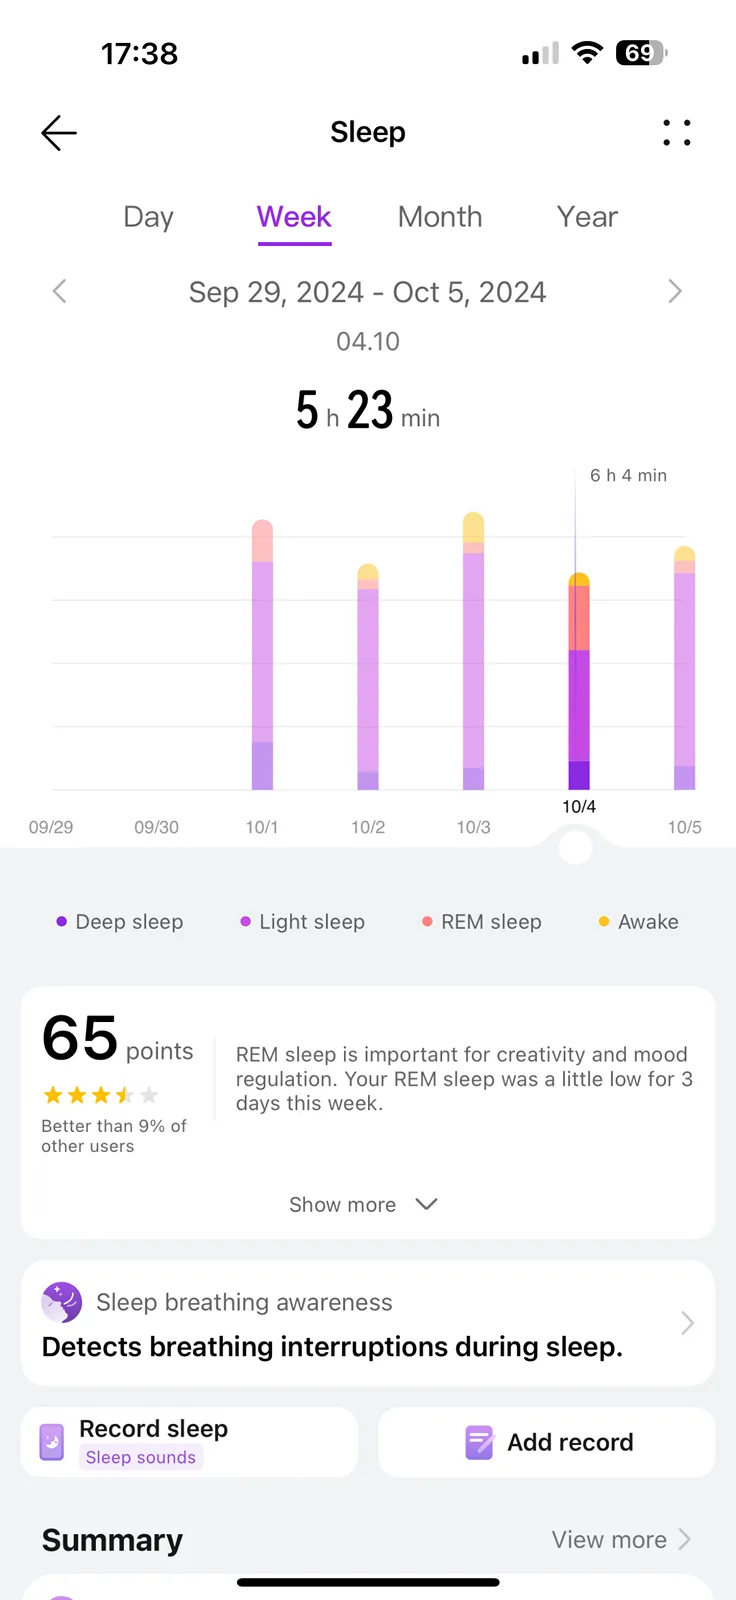Tap the Record sleep purple icon
This screenshot has width=736, height=1600.
coord(52,1442)
